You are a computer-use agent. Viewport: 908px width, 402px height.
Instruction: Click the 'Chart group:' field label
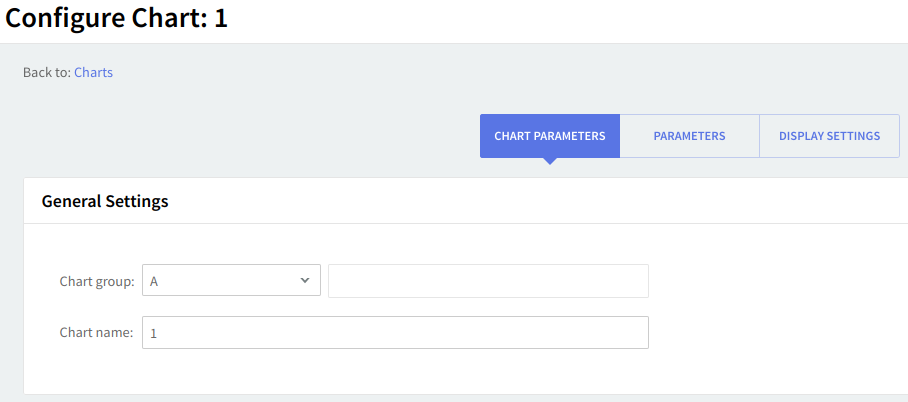point(97,282)
